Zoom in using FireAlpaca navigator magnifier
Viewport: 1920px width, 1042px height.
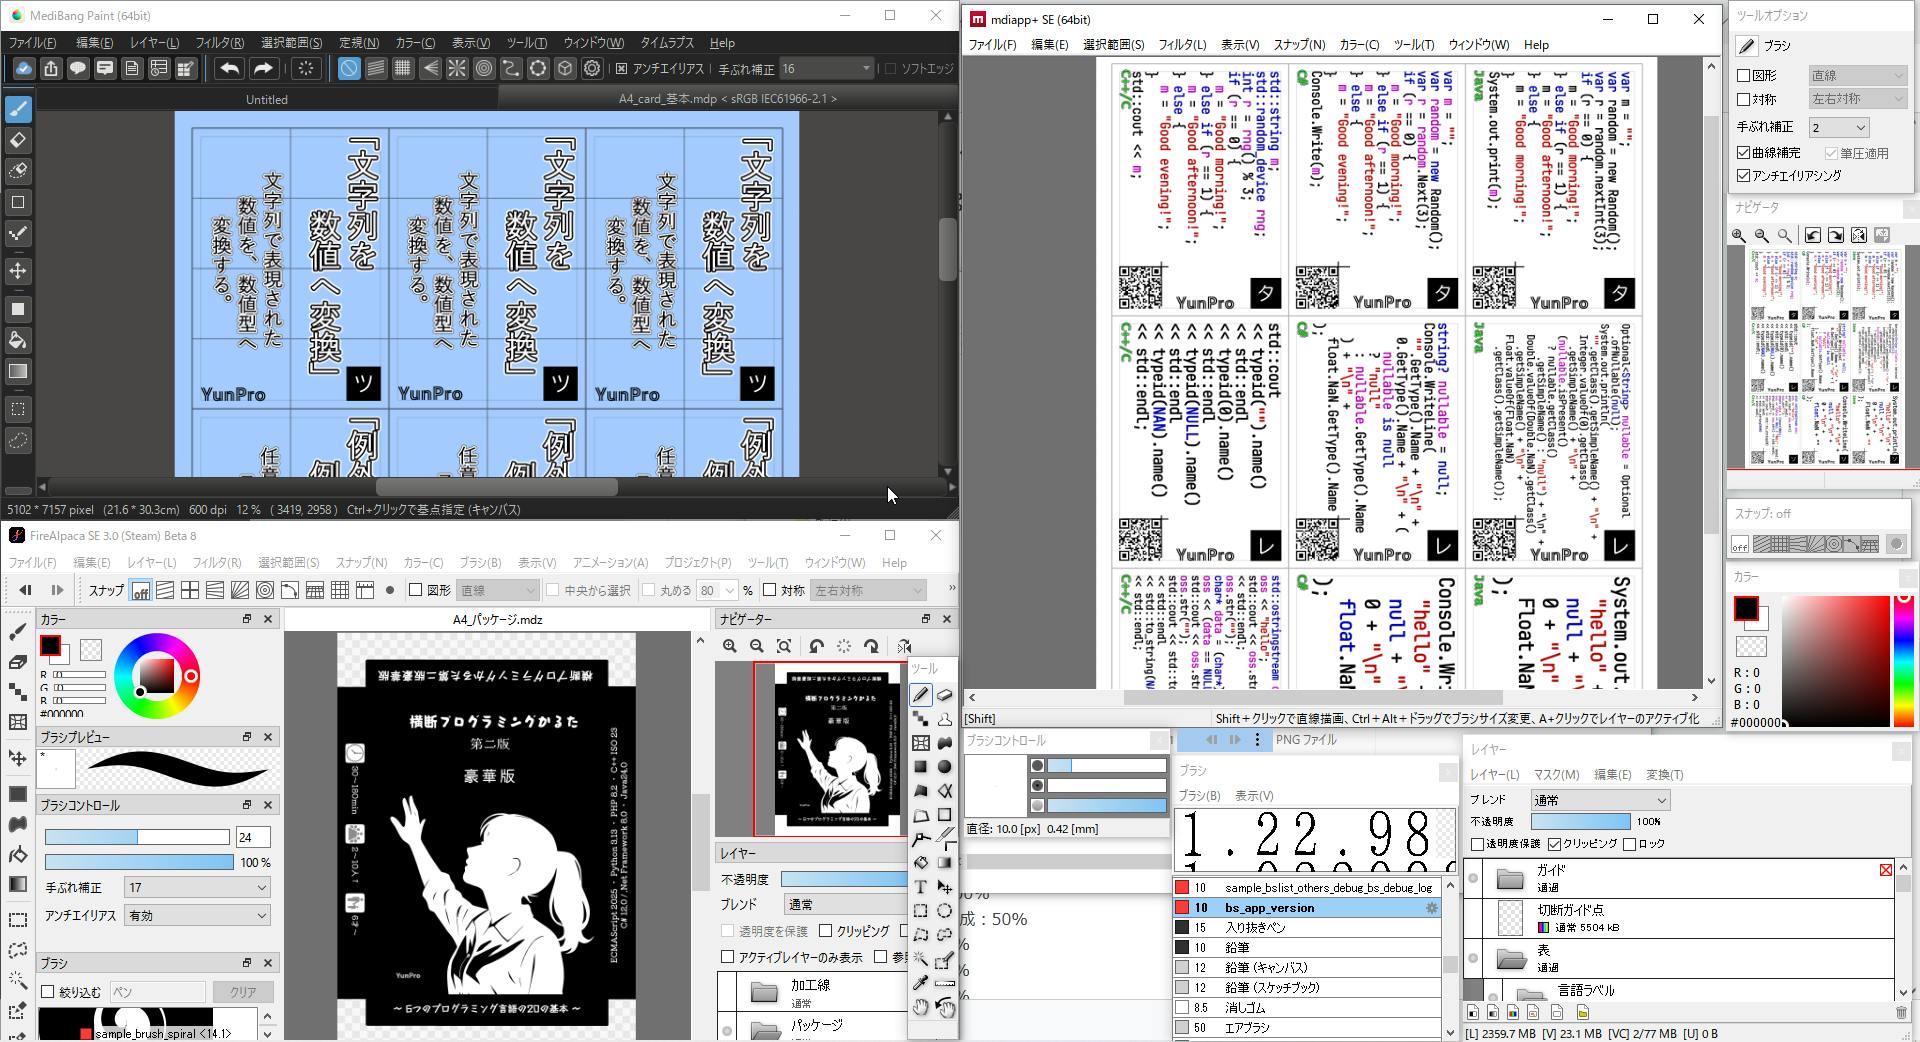(x=730, y=646)
